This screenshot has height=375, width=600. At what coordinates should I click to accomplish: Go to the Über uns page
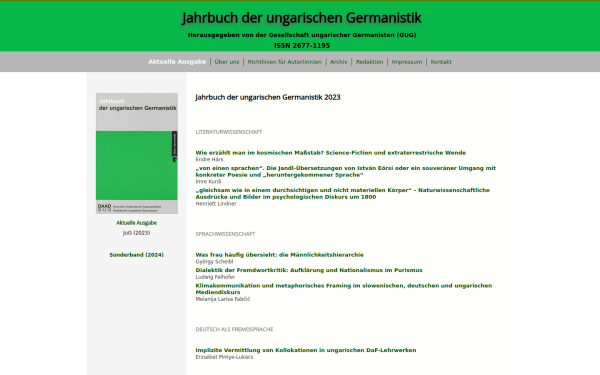pos(227,62)
